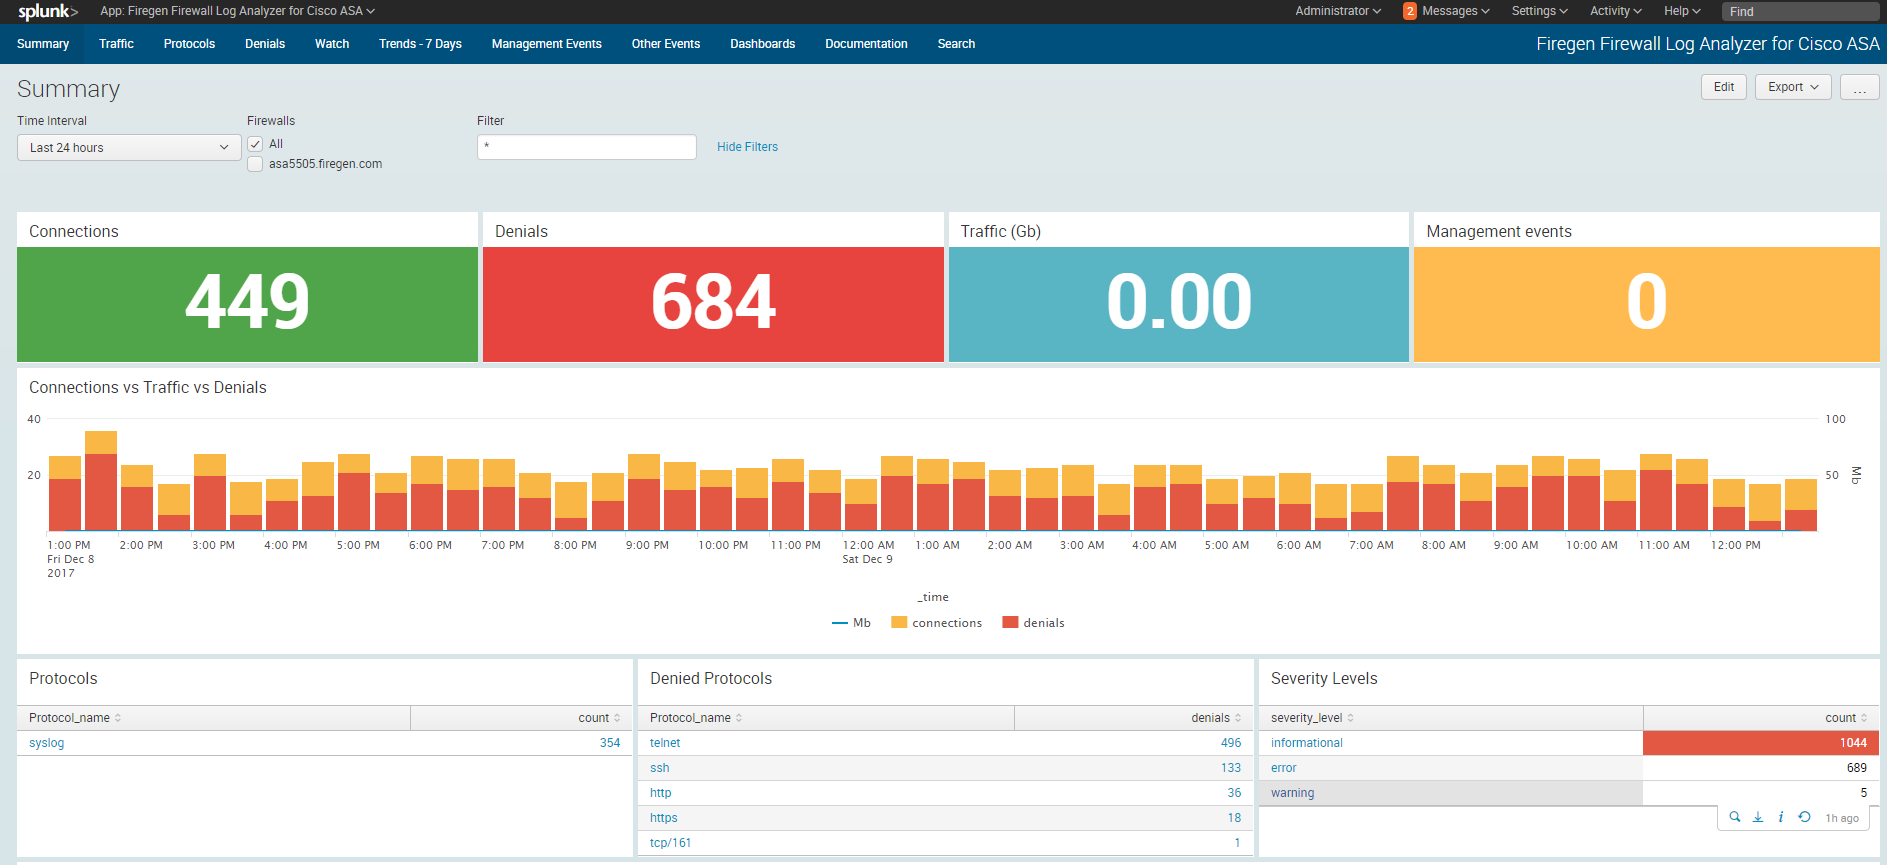Click the Denials 684 tile
Image resolution: width=1887 pixels, height=865 pixels.
point(713,304)
